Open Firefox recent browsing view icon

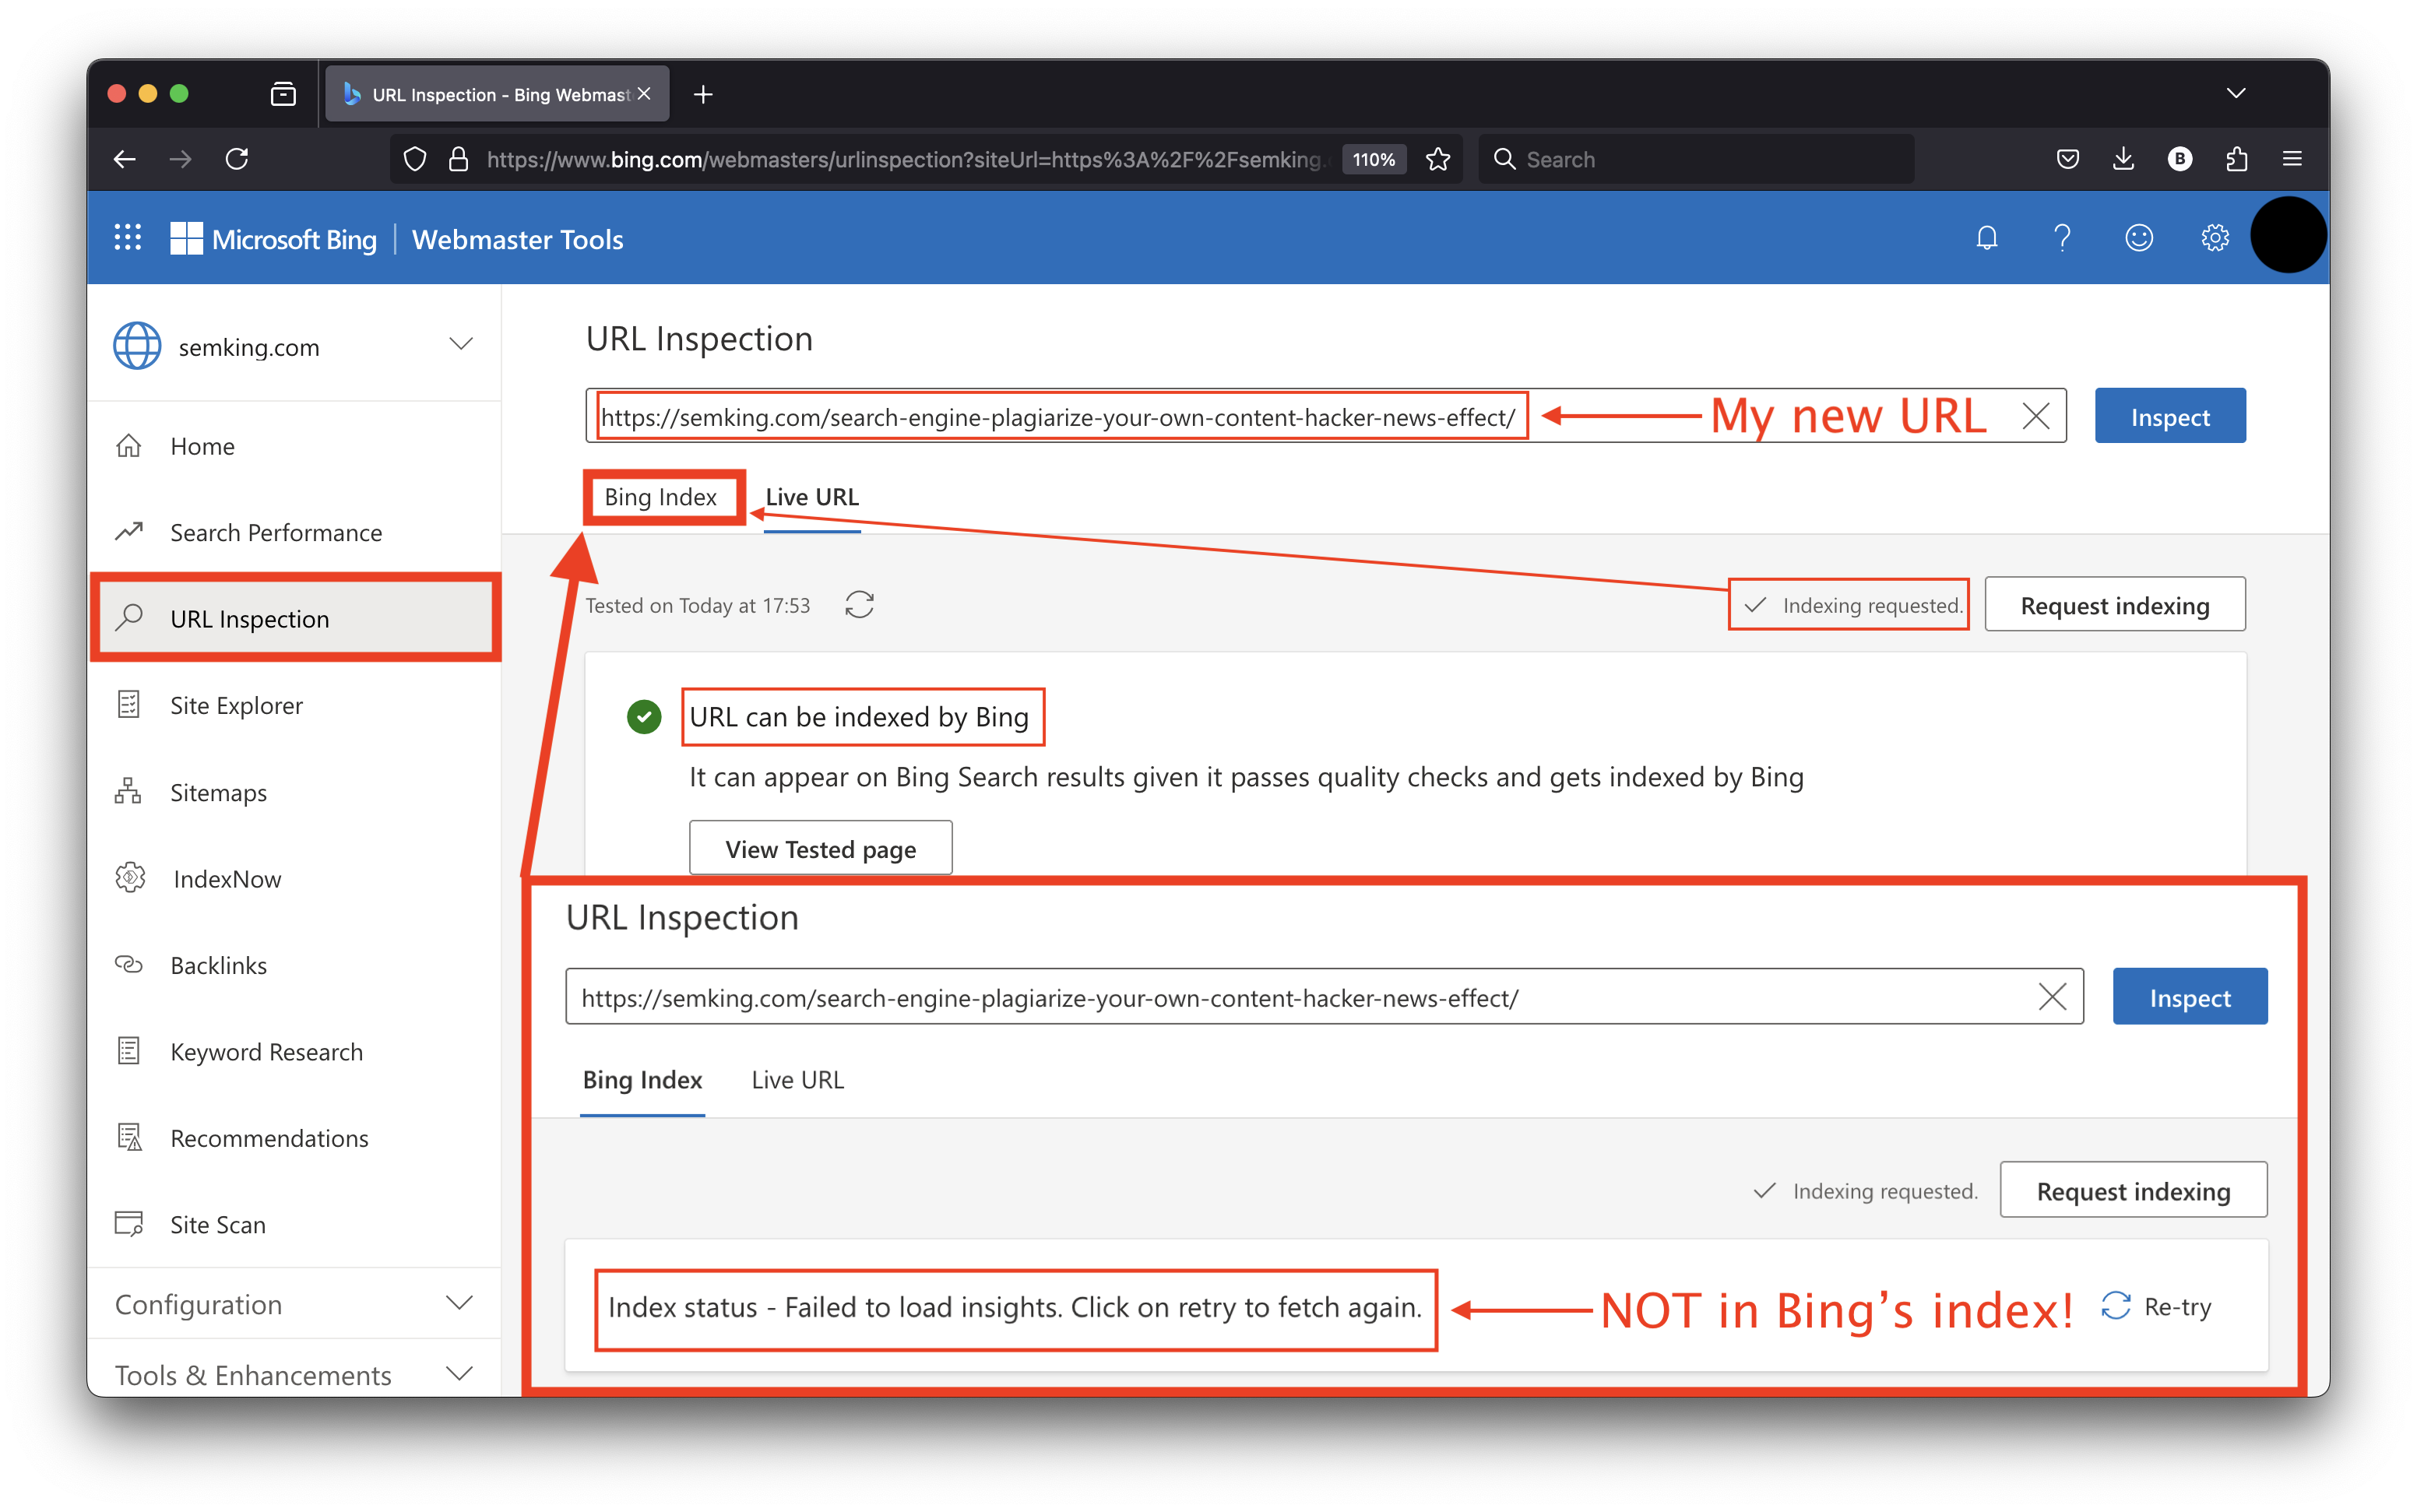(283, 94)
